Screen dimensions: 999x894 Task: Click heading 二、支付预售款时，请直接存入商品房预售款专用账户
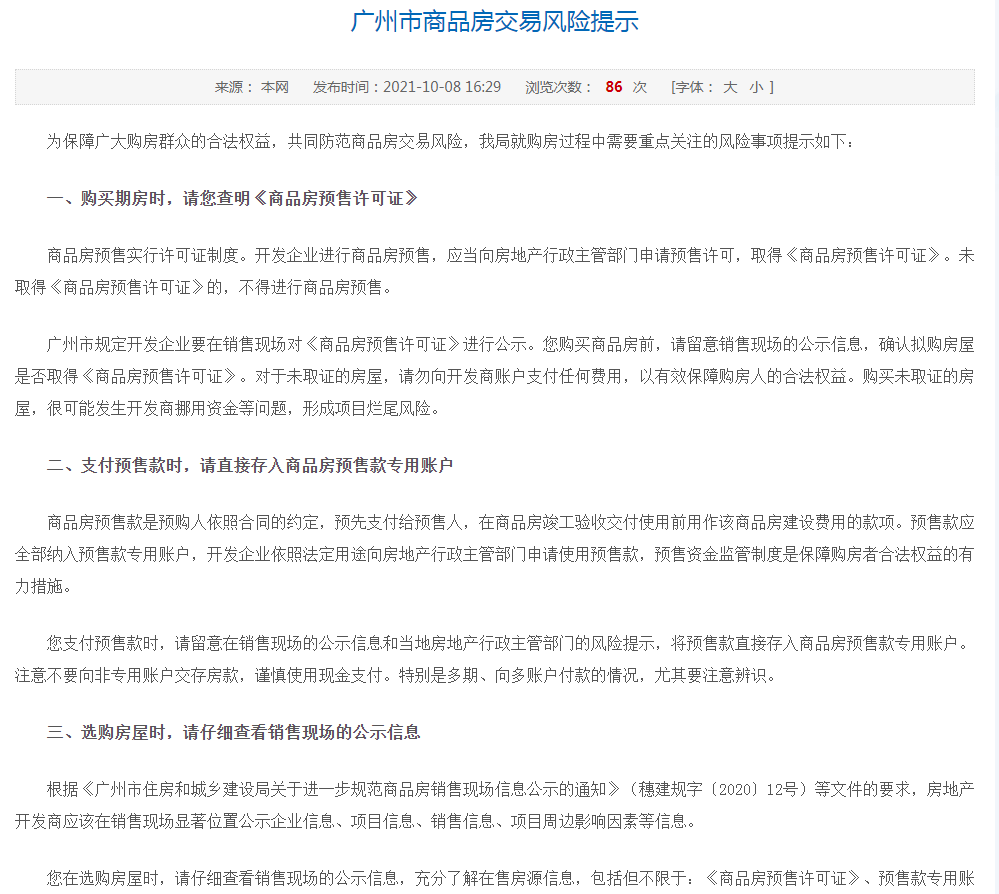250,465
